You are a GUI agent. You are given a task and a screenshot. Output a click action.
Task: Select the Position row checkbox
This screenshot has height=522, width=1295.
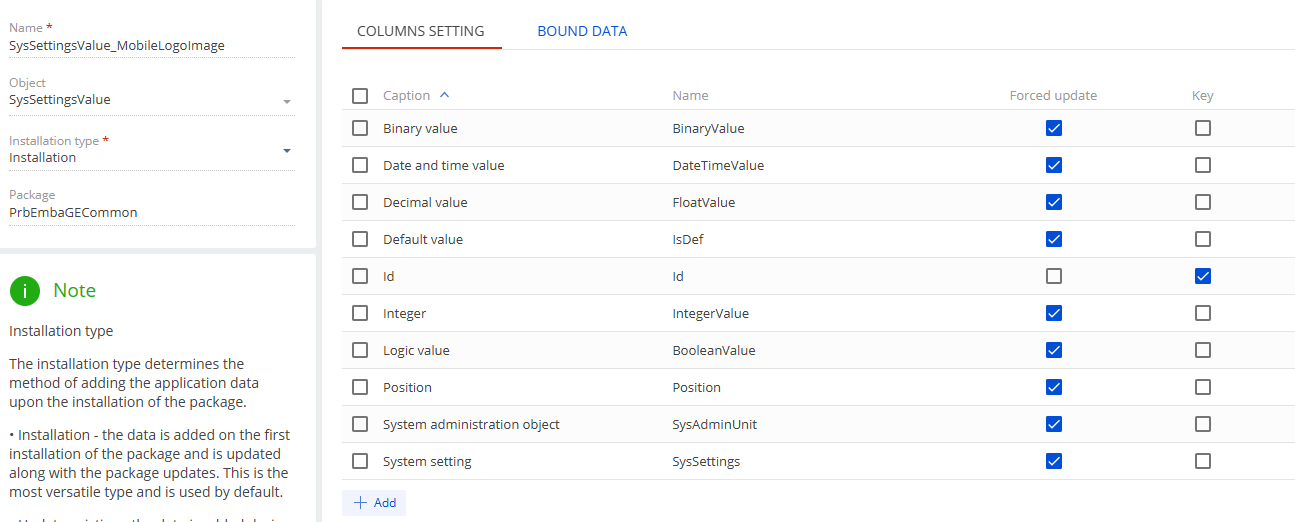click(360, 387)
